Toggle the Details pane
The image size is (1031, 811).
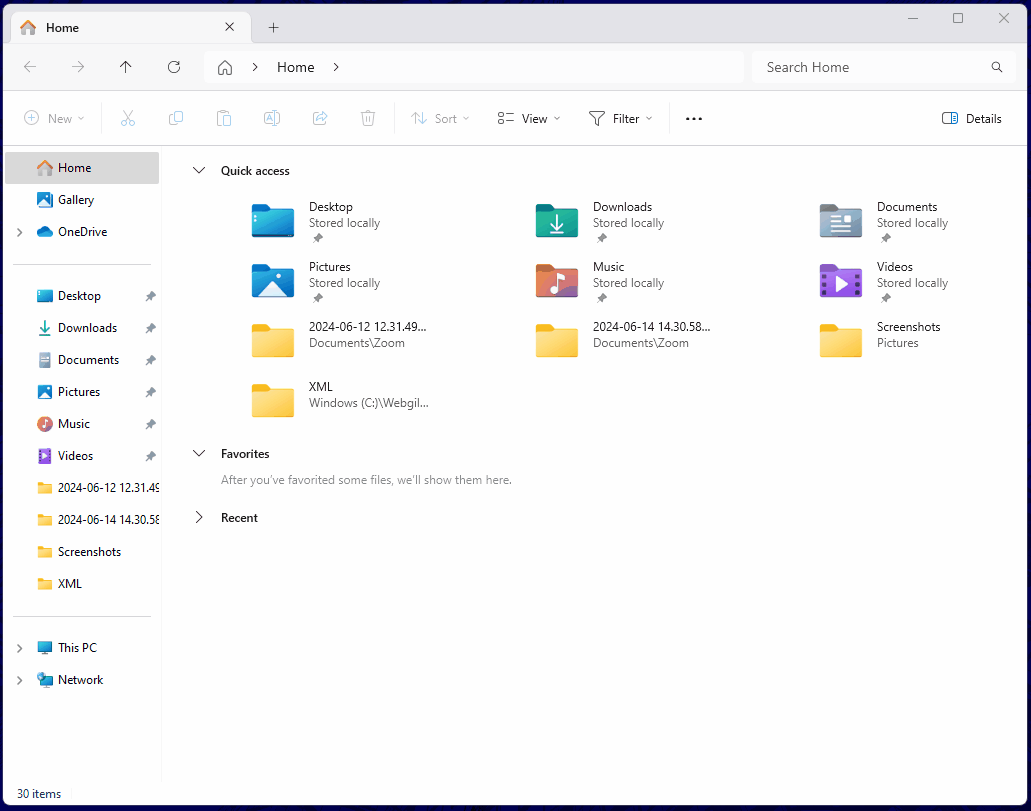pos(971,118)
